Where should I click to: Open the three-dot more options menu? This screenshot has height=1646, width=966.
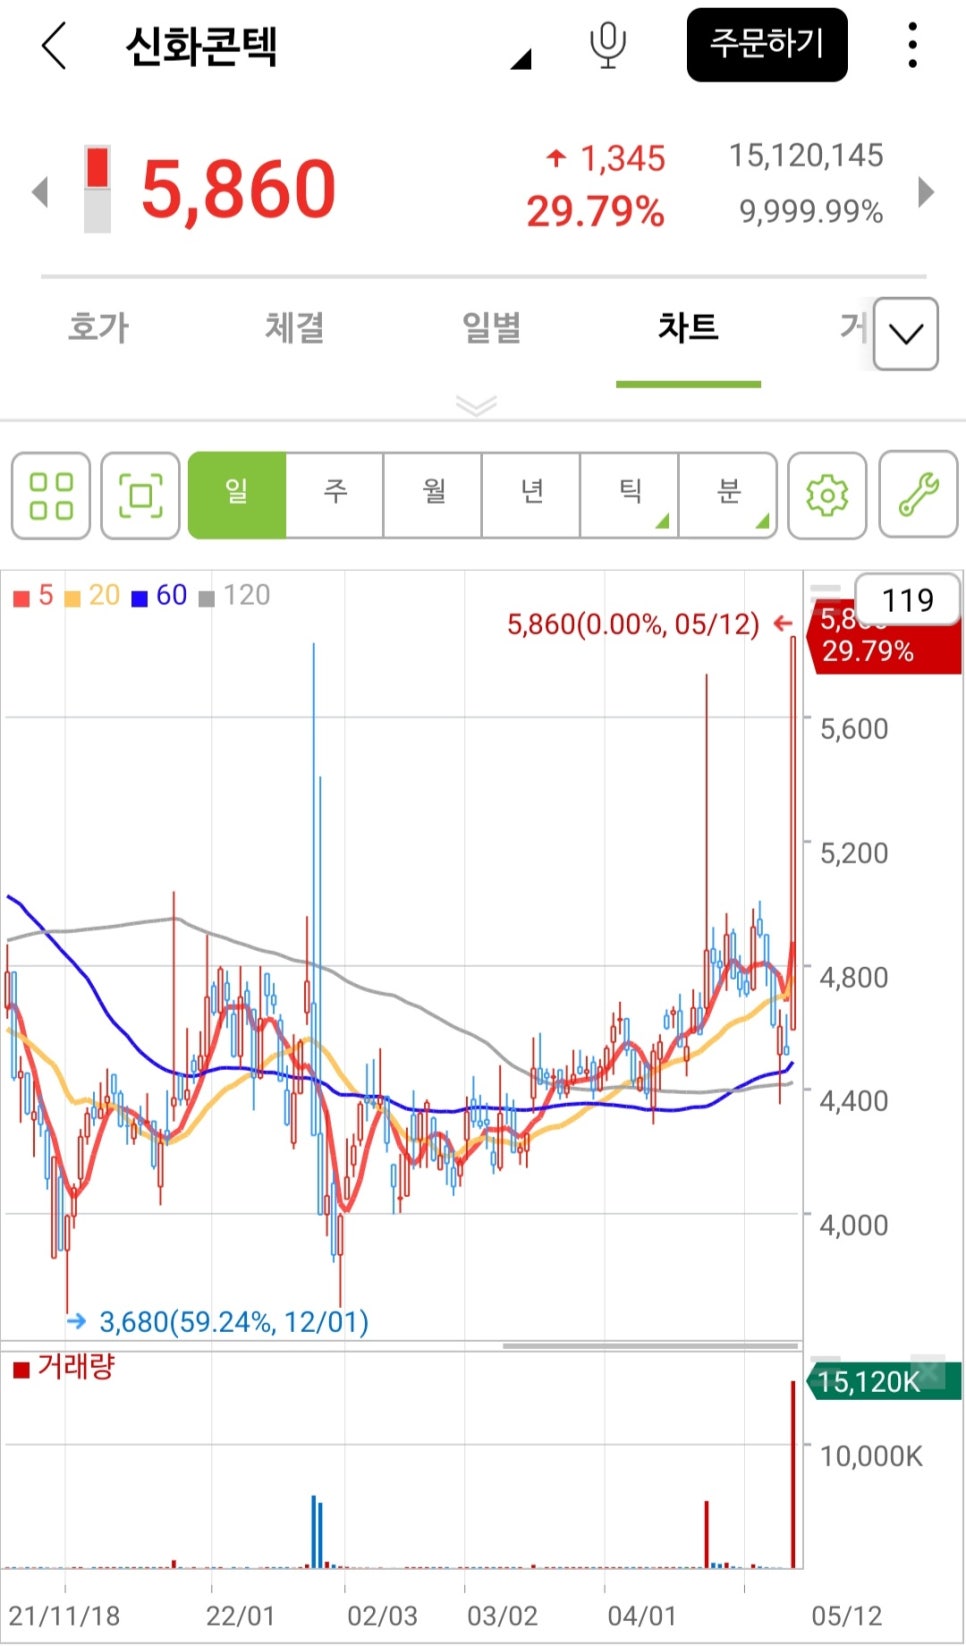pos(912,45)
